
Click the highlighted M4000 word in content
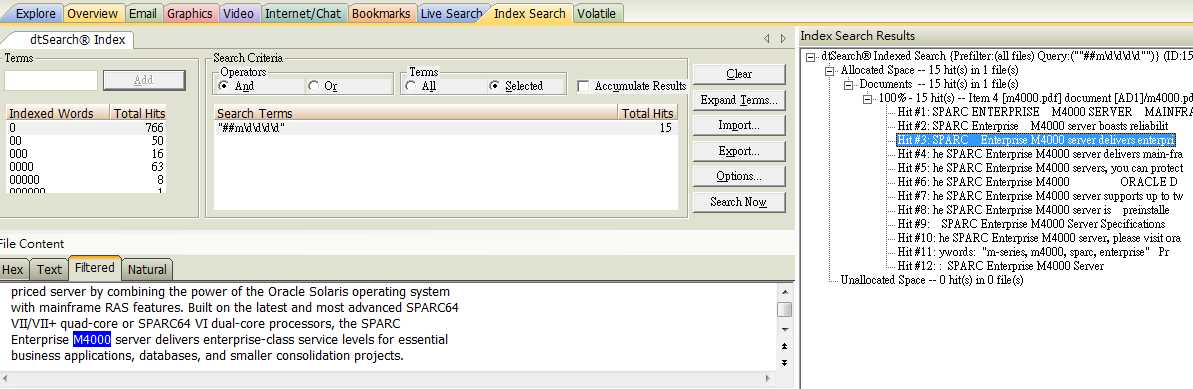[x=92, y=340]
